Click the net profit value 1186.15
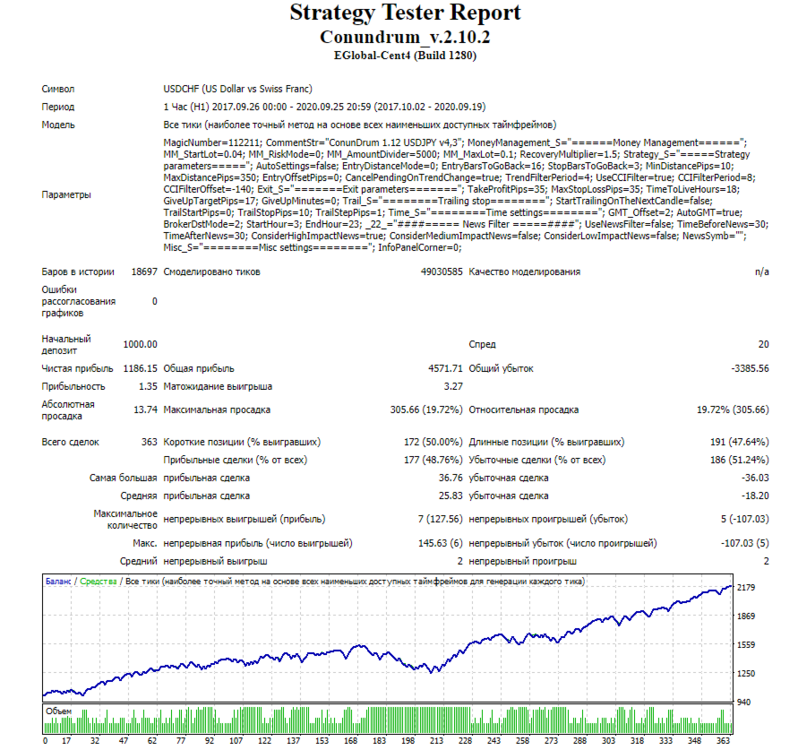The image size is (798, 750). [140, 368]
